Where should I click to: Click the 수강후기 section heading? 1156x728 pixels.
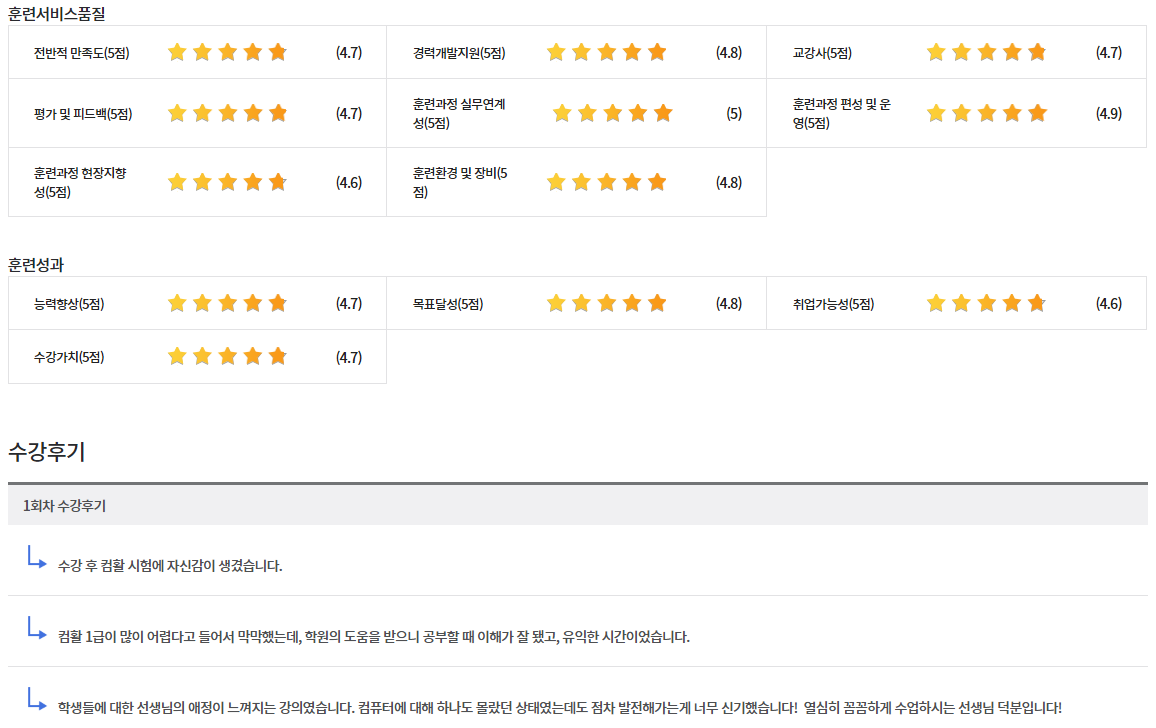click(47, 452)
